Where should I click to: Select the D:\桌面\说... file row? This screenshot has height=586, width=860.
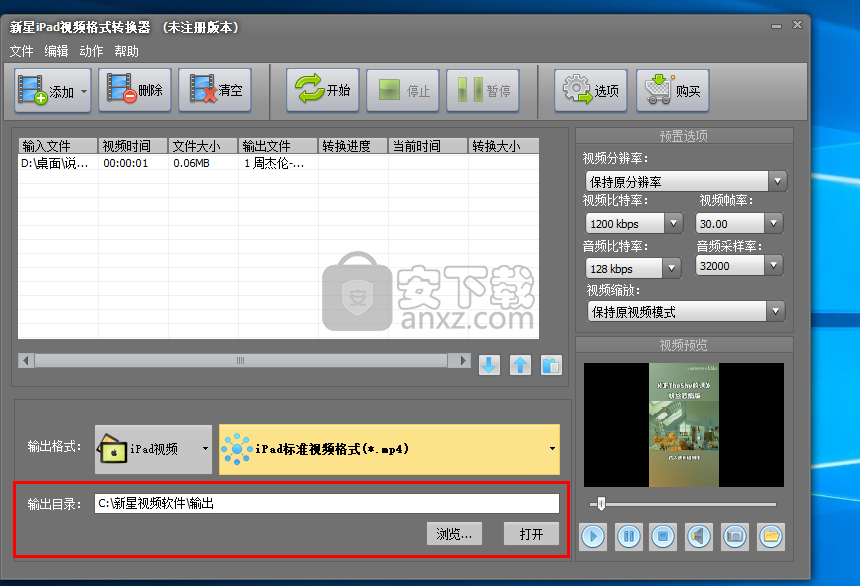click(279, 163)
